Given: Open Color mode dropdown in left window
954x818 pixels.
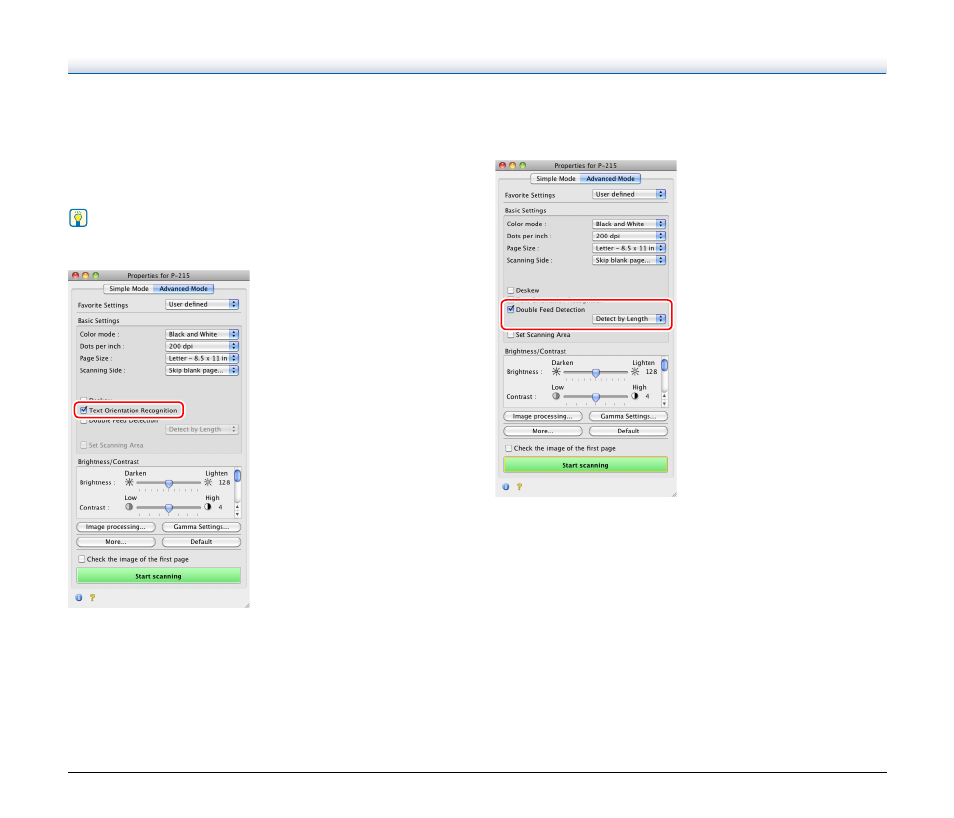Looking at the screenshot, I should 202,334.
